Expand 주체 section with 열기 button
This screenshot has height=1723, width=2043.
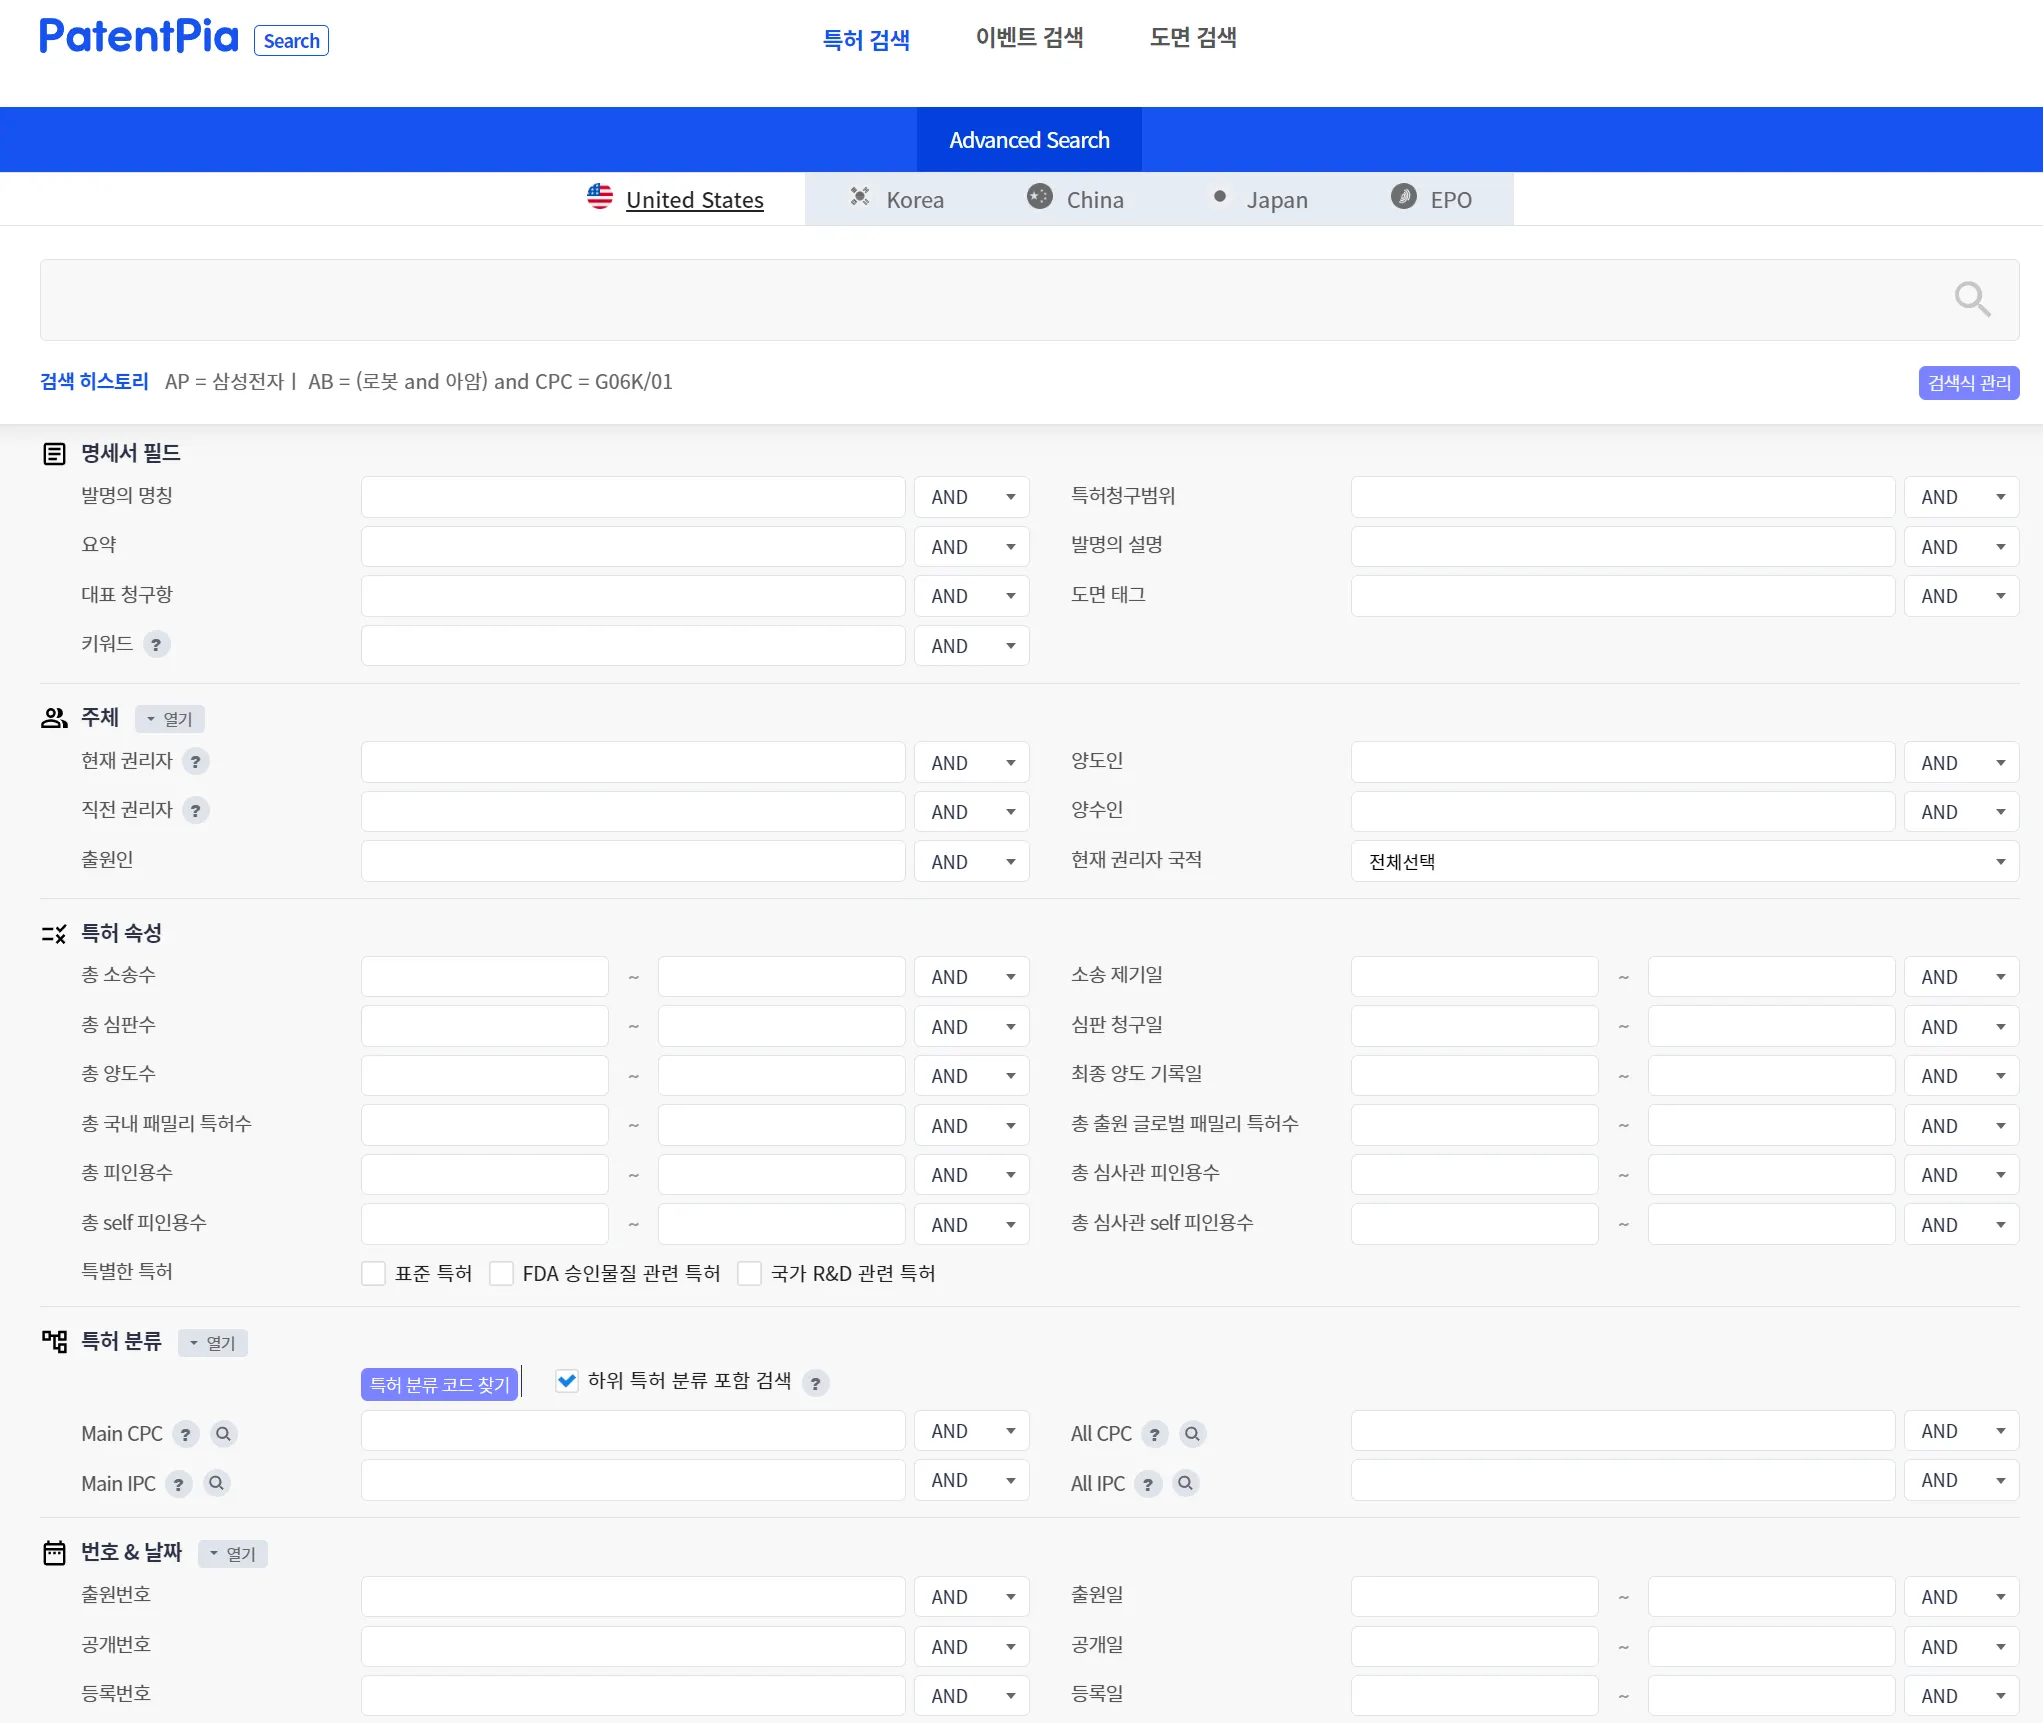click(170, 719)
